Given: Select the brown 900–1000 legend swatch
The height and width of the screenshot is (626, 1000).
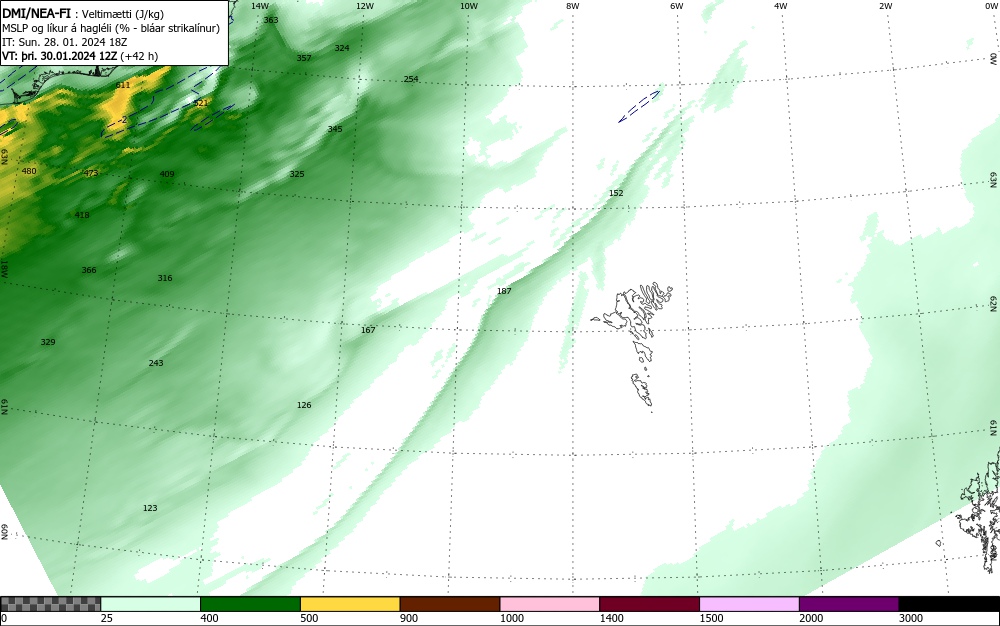Looking at the screenshot, I should [450, 604].
